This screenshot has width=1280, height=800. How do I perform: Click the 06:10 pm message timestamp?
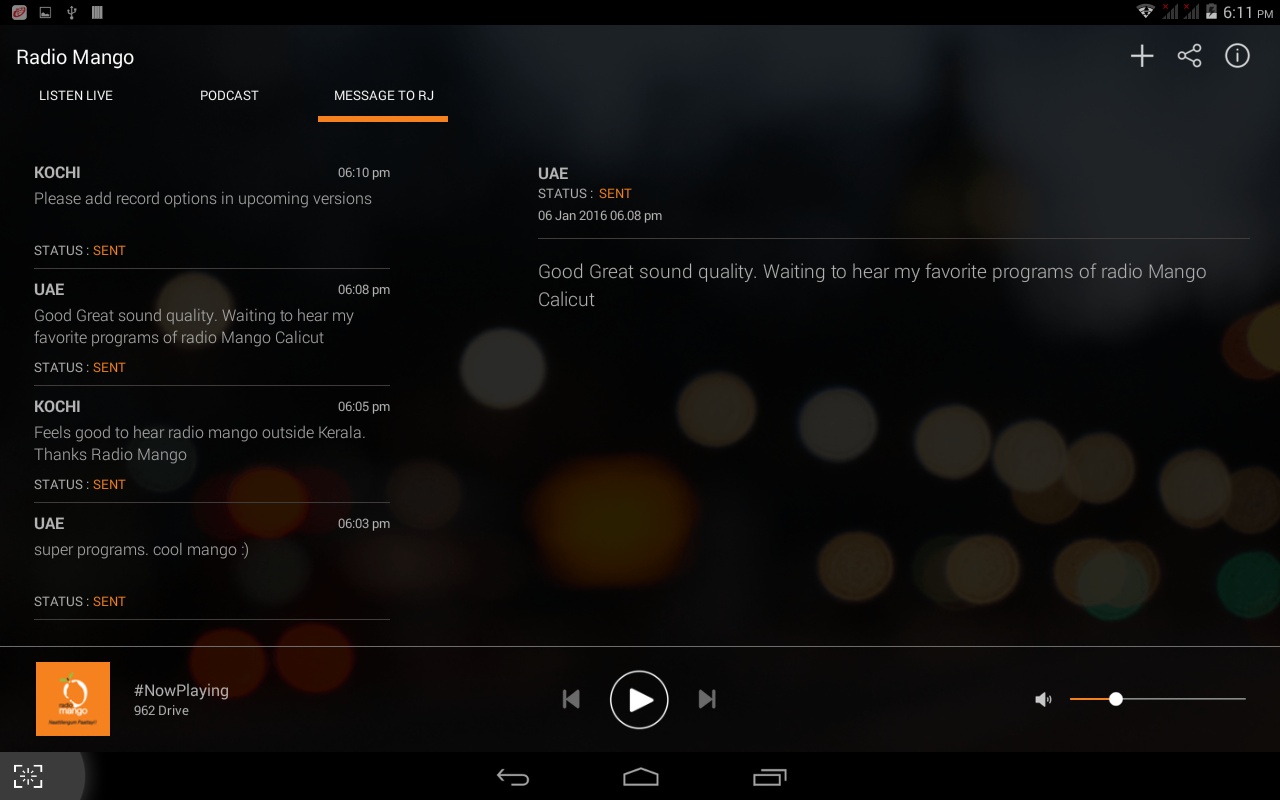364,173
